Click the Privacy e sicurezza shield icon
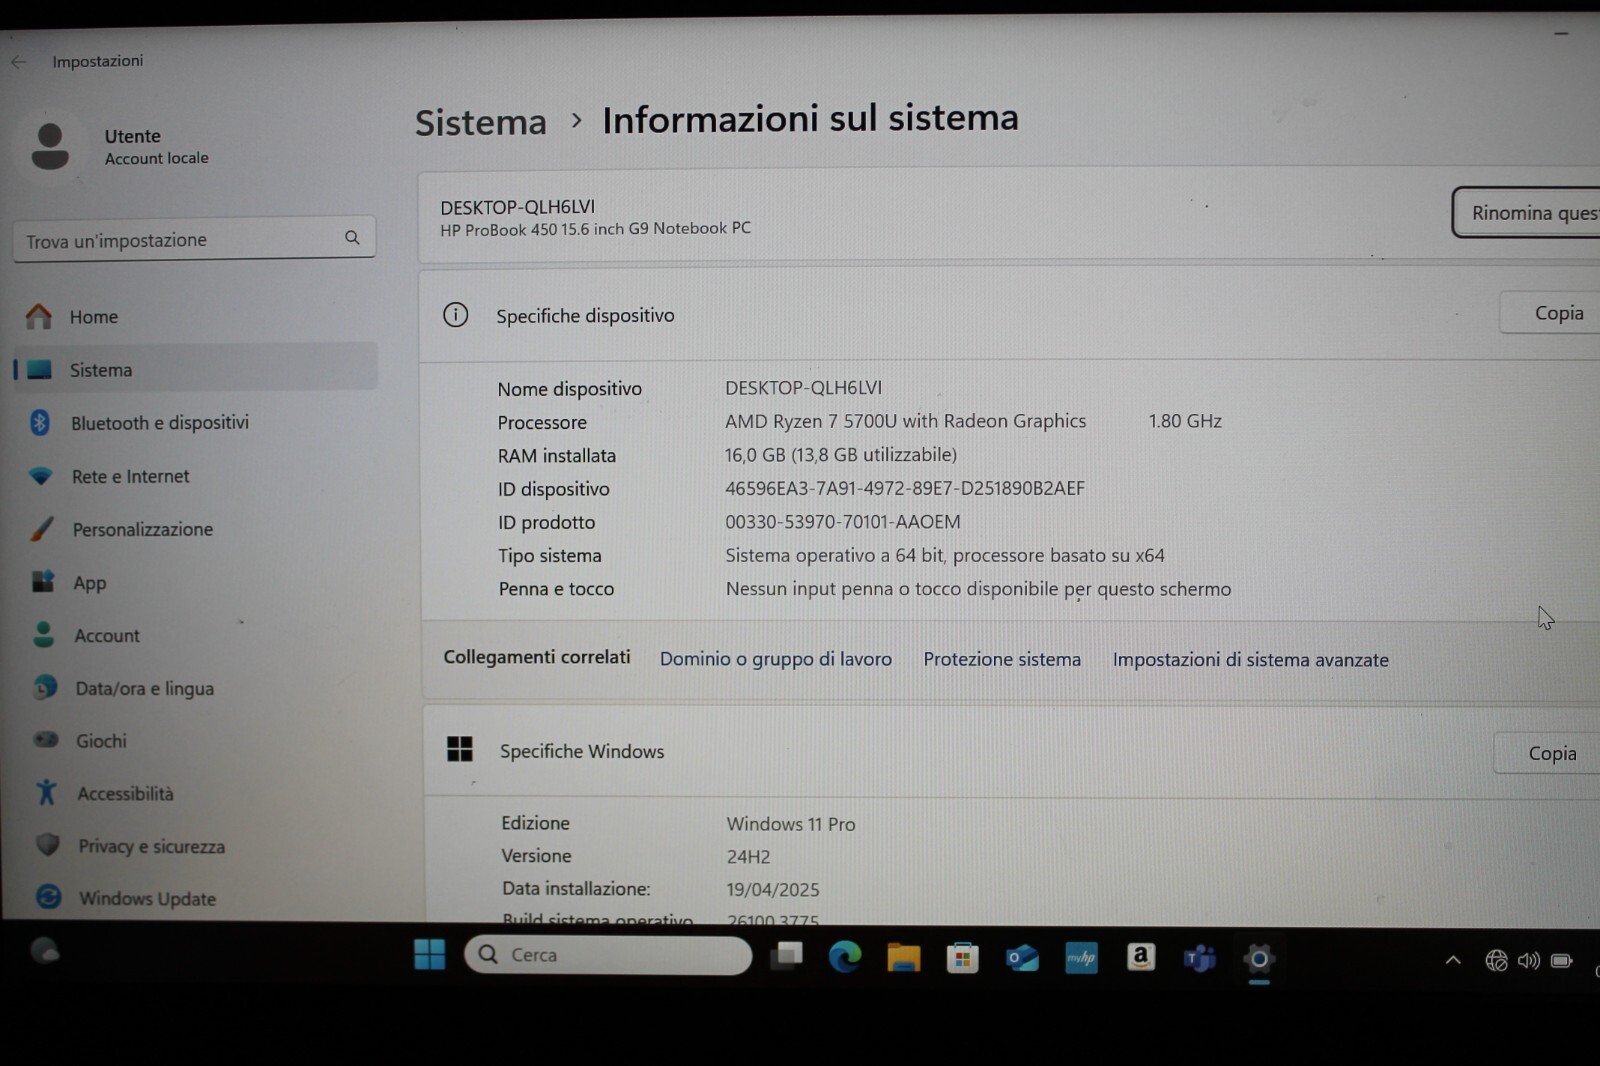 click(x=47, y=845)
